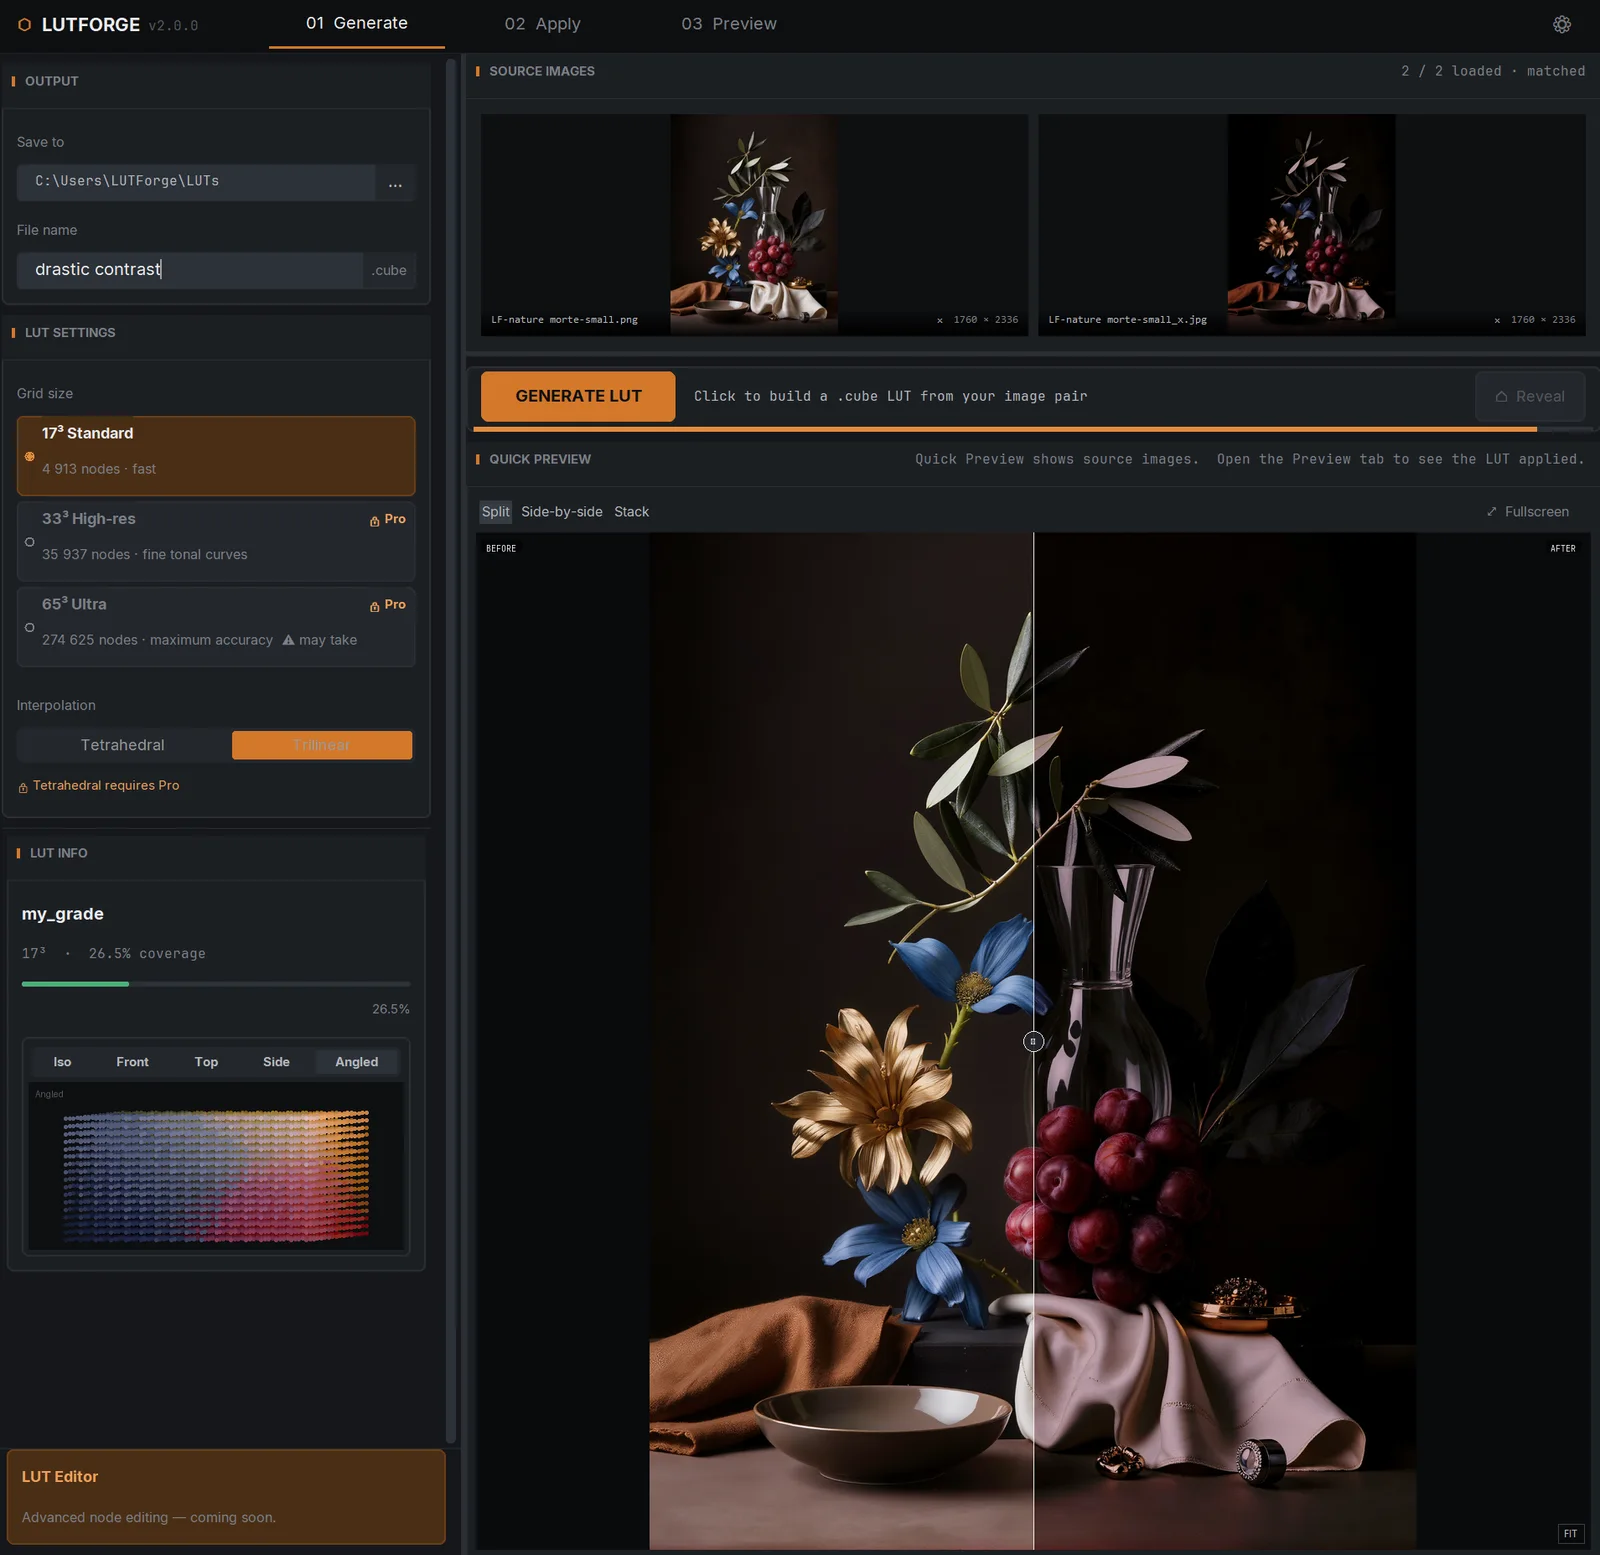This screenshot has height=1555, width=1600.
Task: Show the Top view of LUT cube
Action: [x=206, y=1062]
